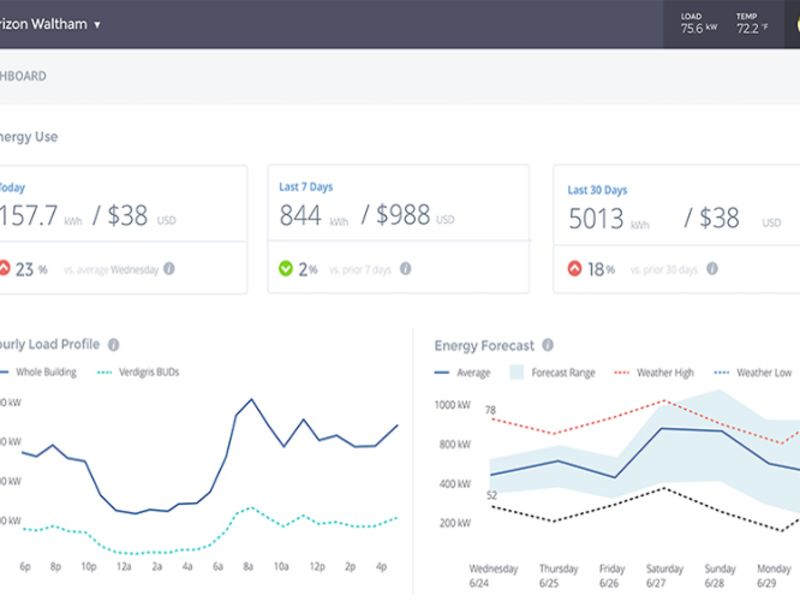Viewport: 800px width, 600px height.
Task: Toggle the Verdigris BUDs legend series
Action: [138, 372]
